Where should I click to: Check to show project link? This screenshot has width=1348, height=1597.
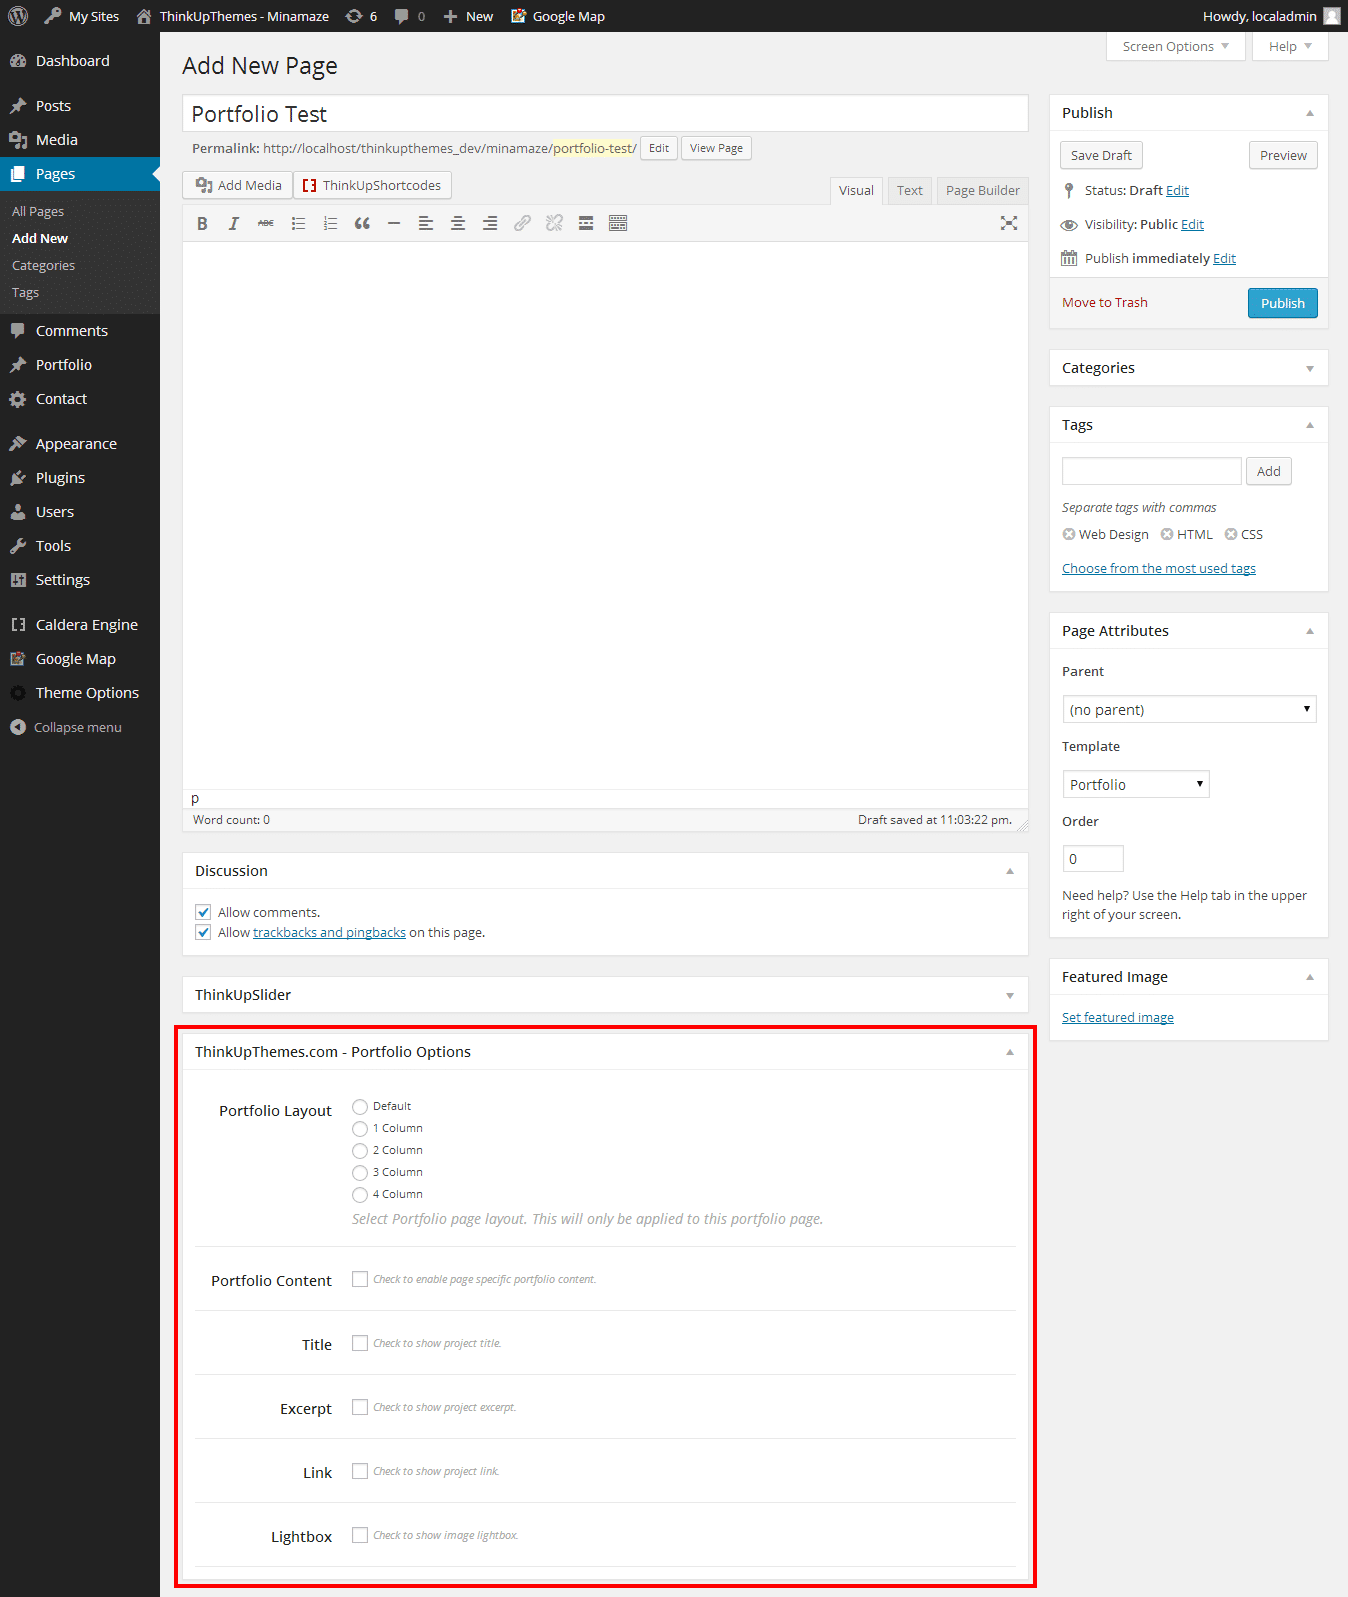[x=360, y=1471]
